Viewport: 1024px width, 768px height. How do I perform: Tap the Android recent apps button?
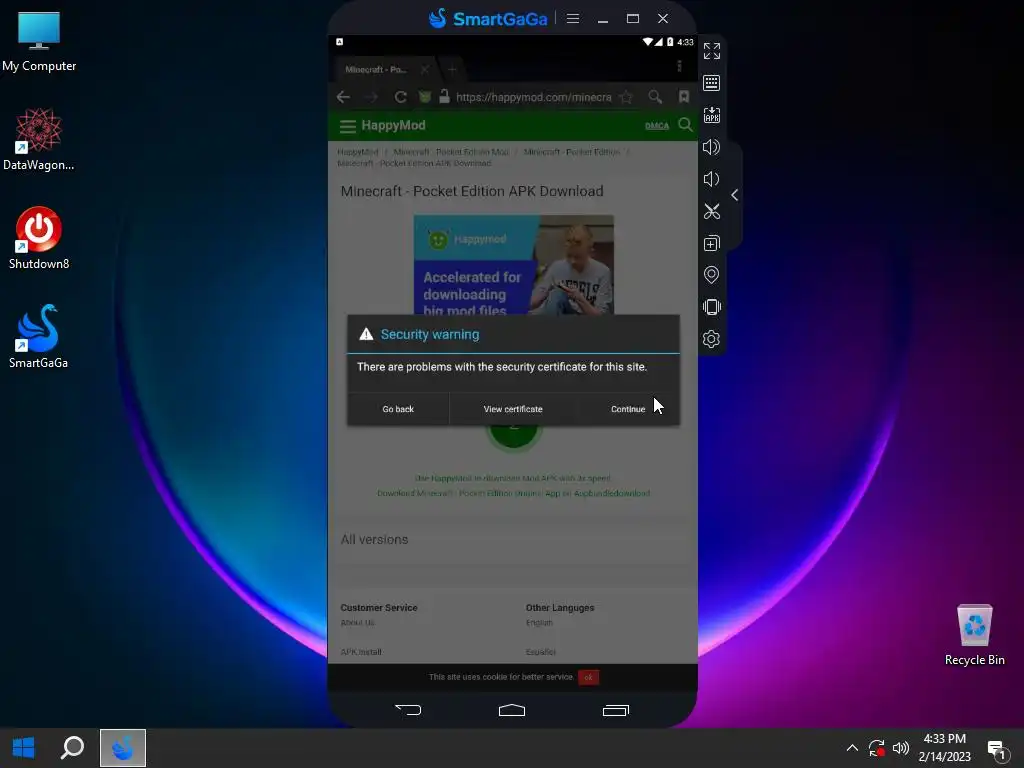(x=616, y=710)
